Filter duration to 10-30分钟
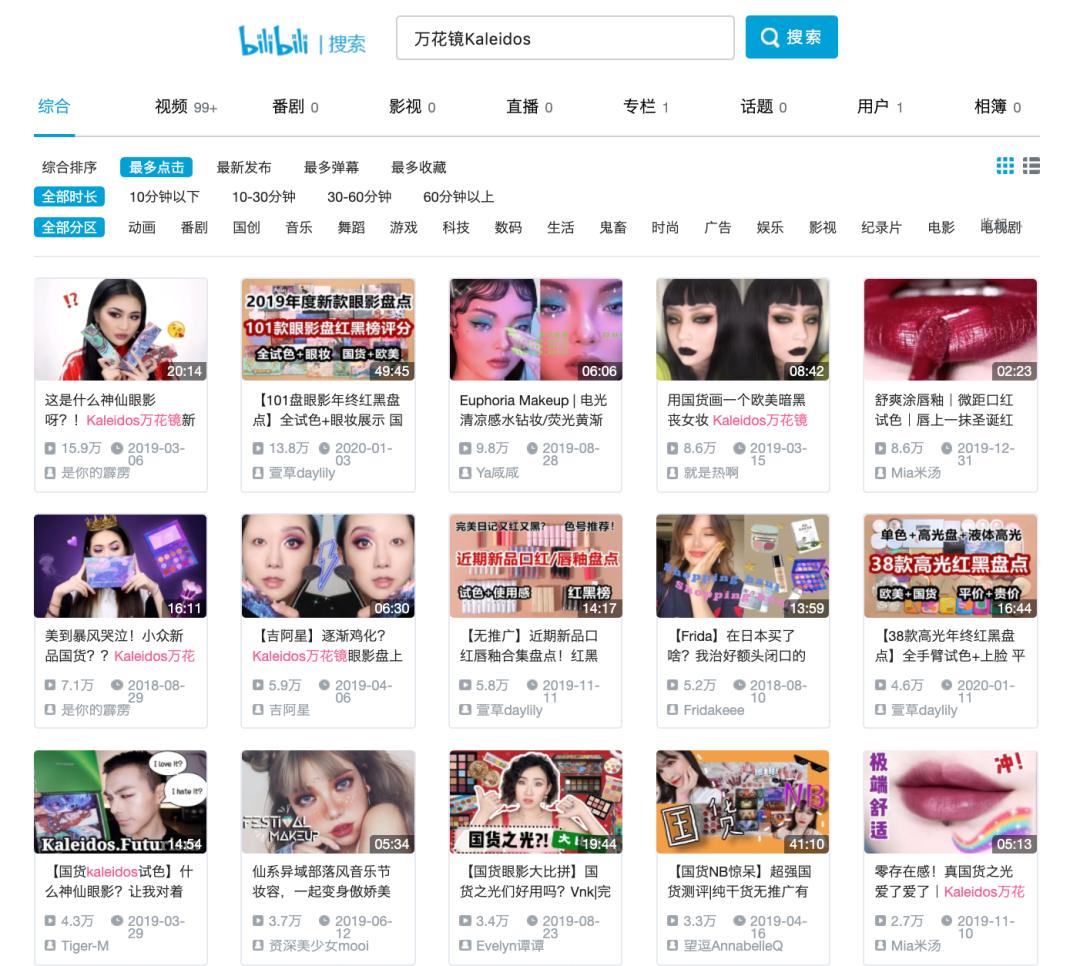The width and height of the screenshot is (1080, 966). [x=264, y=197]
